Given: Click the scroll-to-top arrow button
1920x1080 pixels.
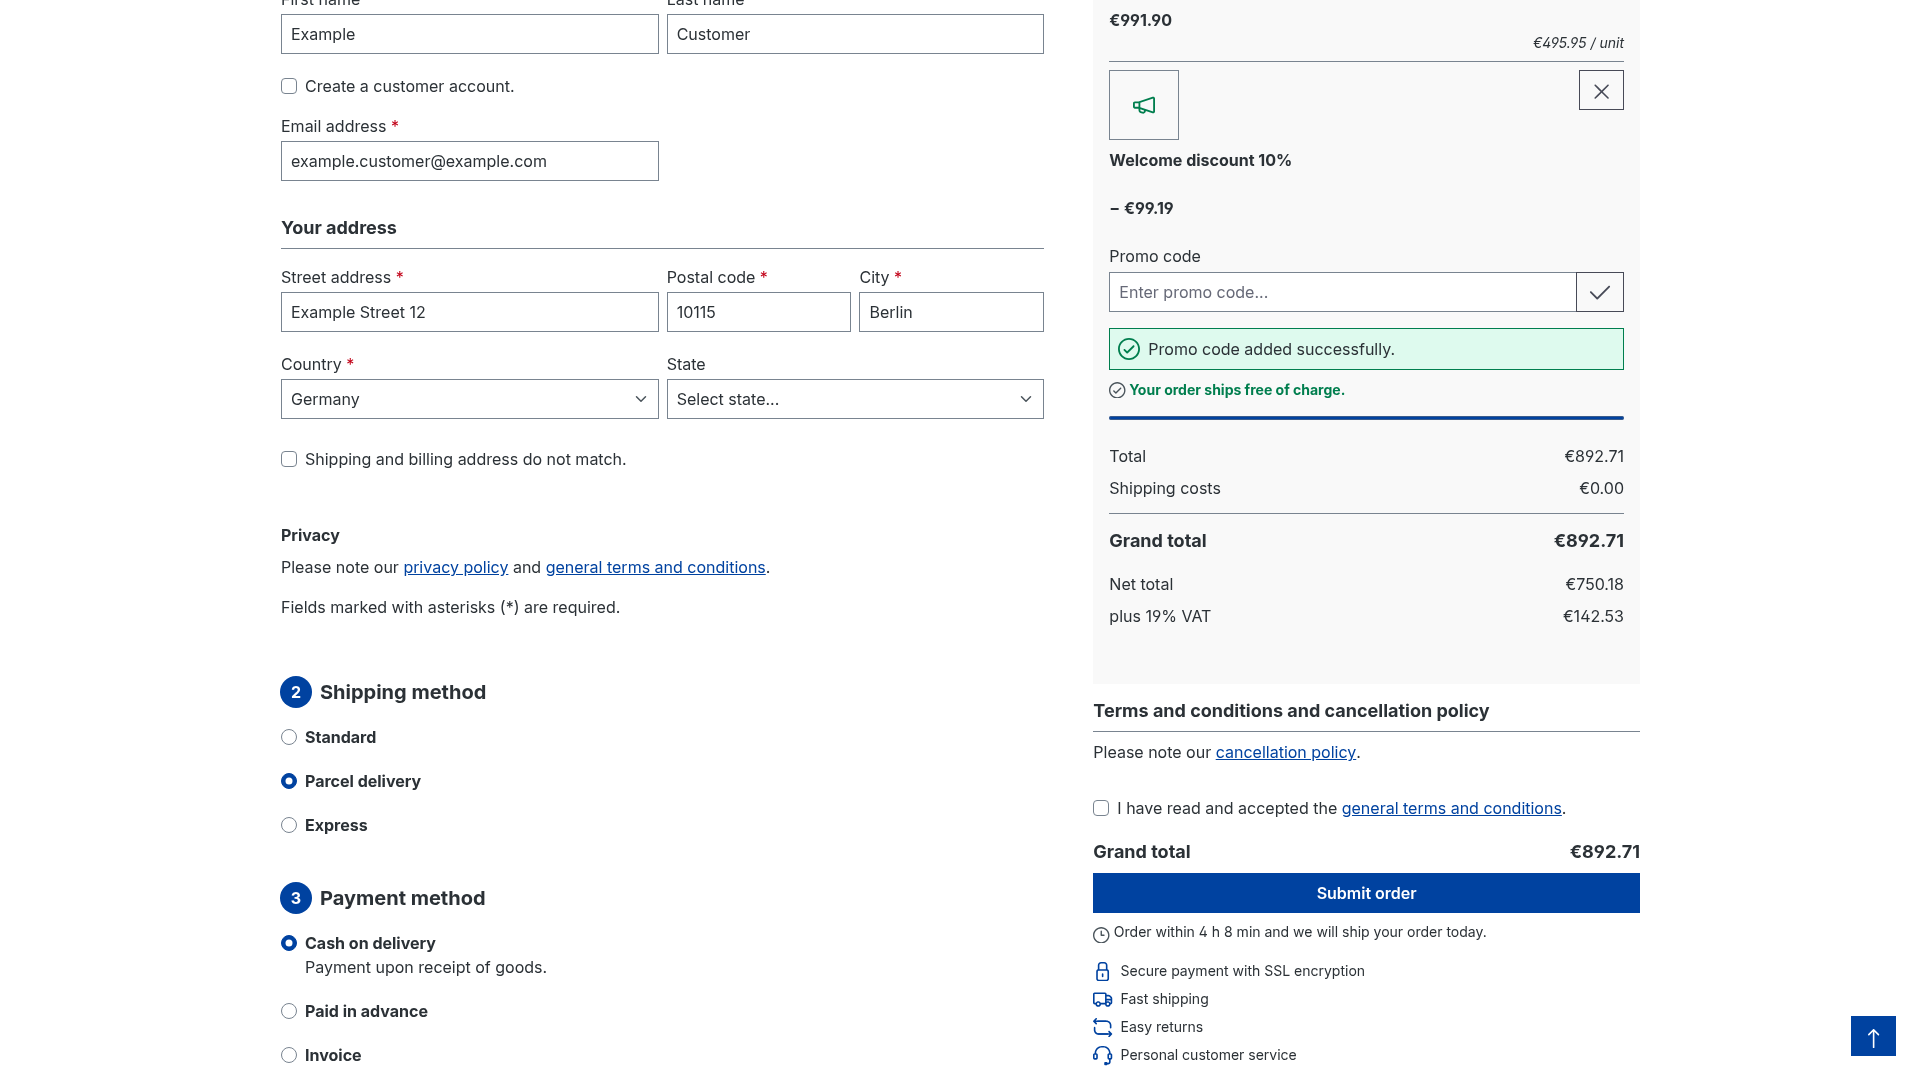Looking at the screenshot, I should 1873,1036.
